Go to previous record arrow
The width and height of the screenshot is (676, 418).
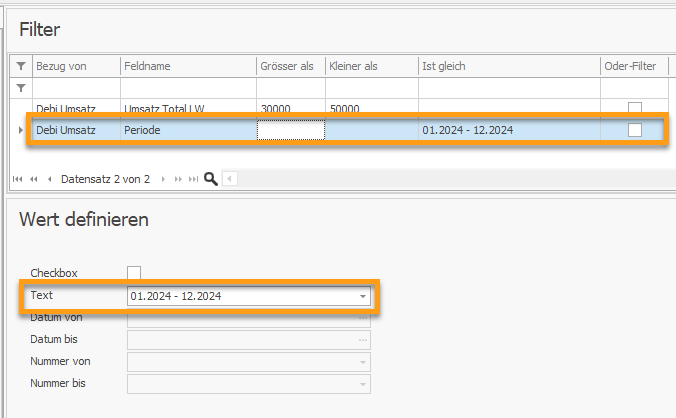coord(50,179)
